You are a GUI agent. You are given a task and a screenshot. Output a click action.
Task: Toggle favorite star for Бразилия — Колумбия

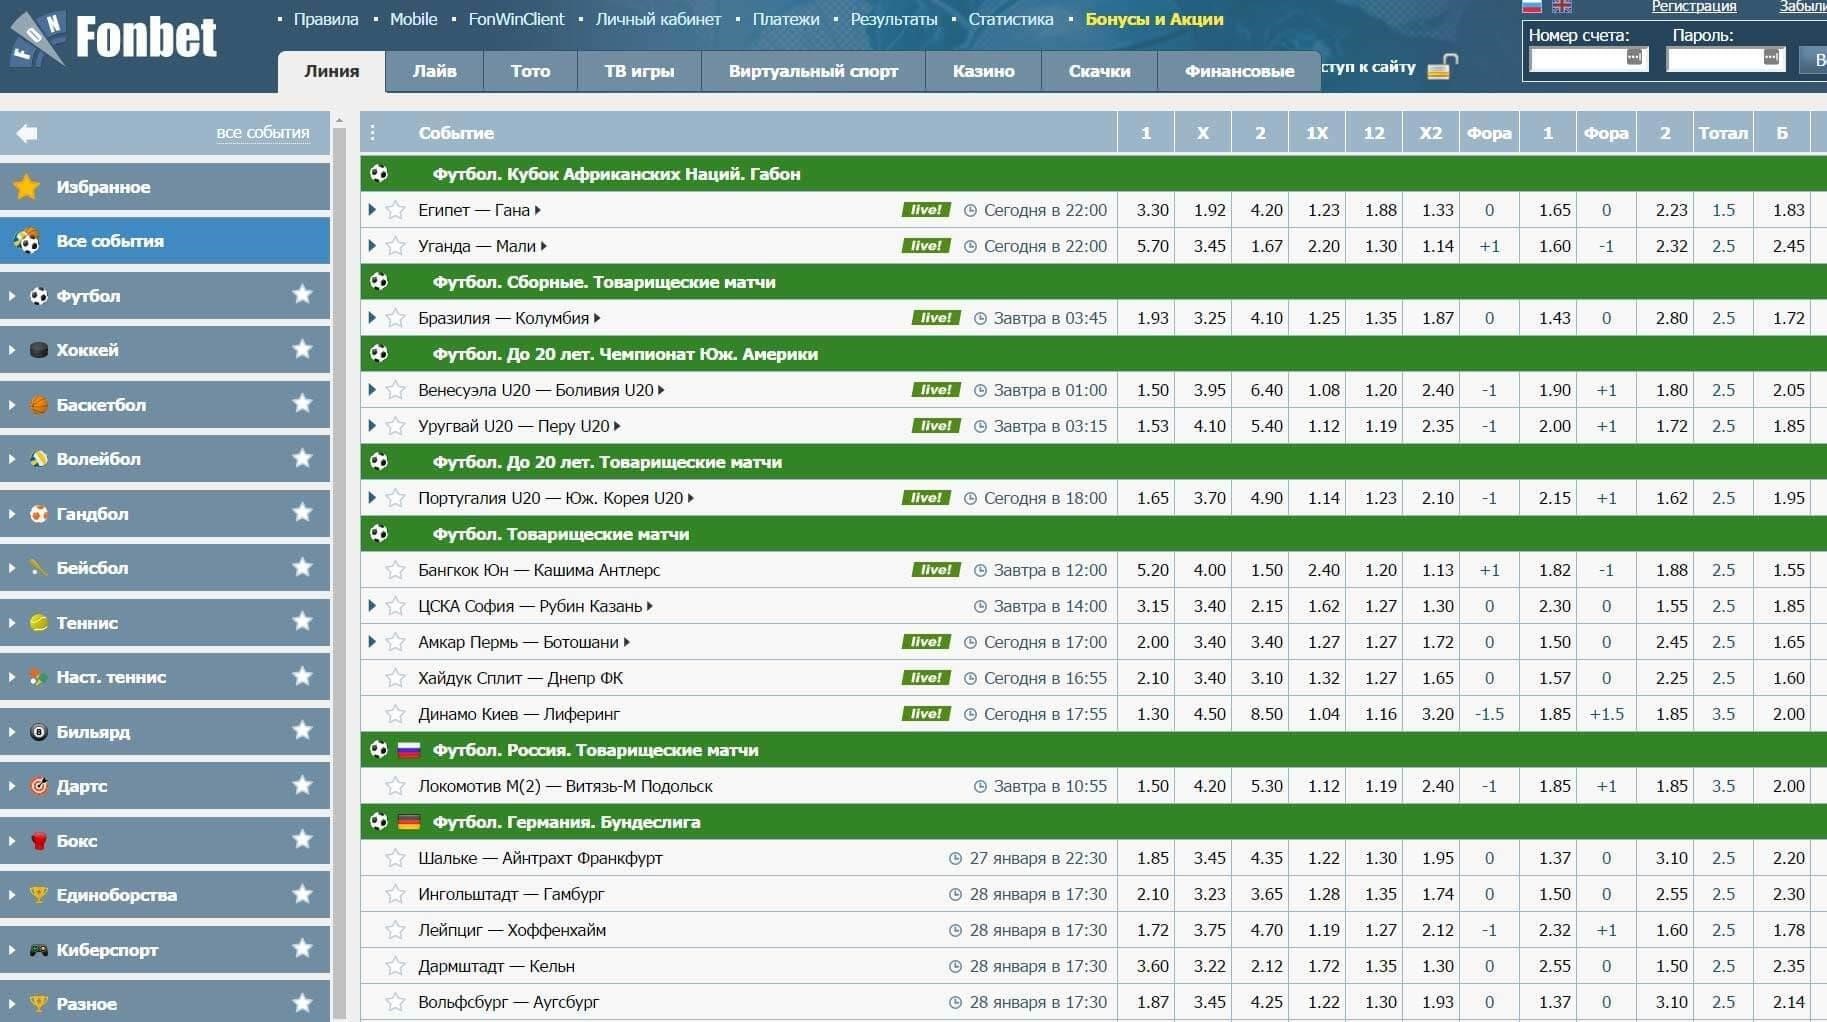tap(396, 318)
